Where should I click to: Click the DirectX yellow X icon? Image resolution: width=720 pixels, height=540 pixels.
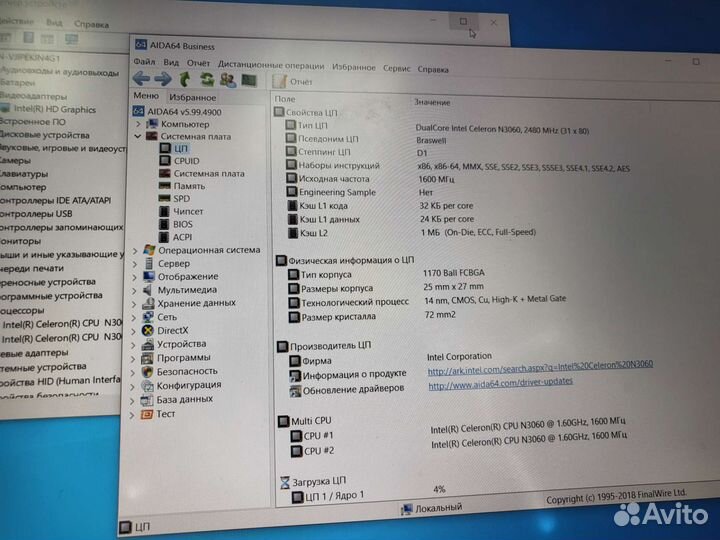[147, 331]
